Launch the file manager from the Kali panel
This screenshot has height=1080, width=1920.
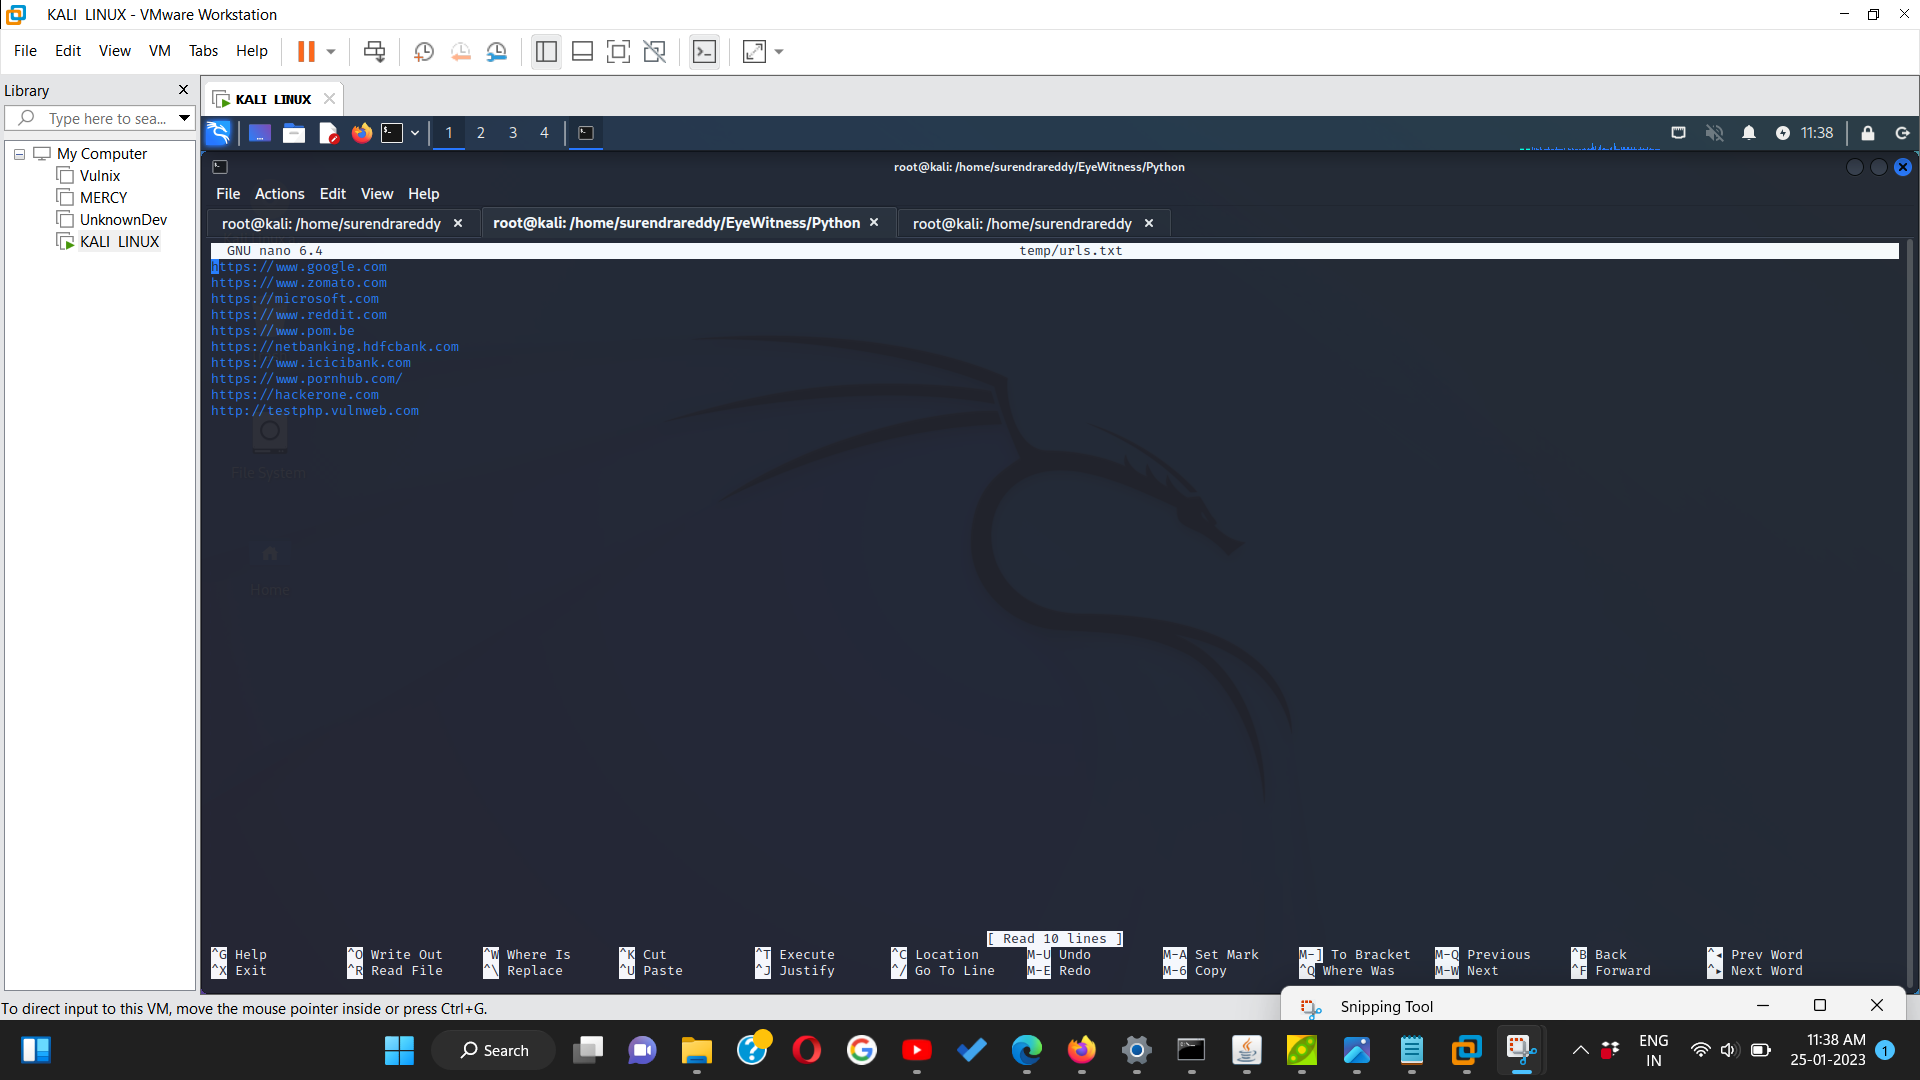point(293,133)
